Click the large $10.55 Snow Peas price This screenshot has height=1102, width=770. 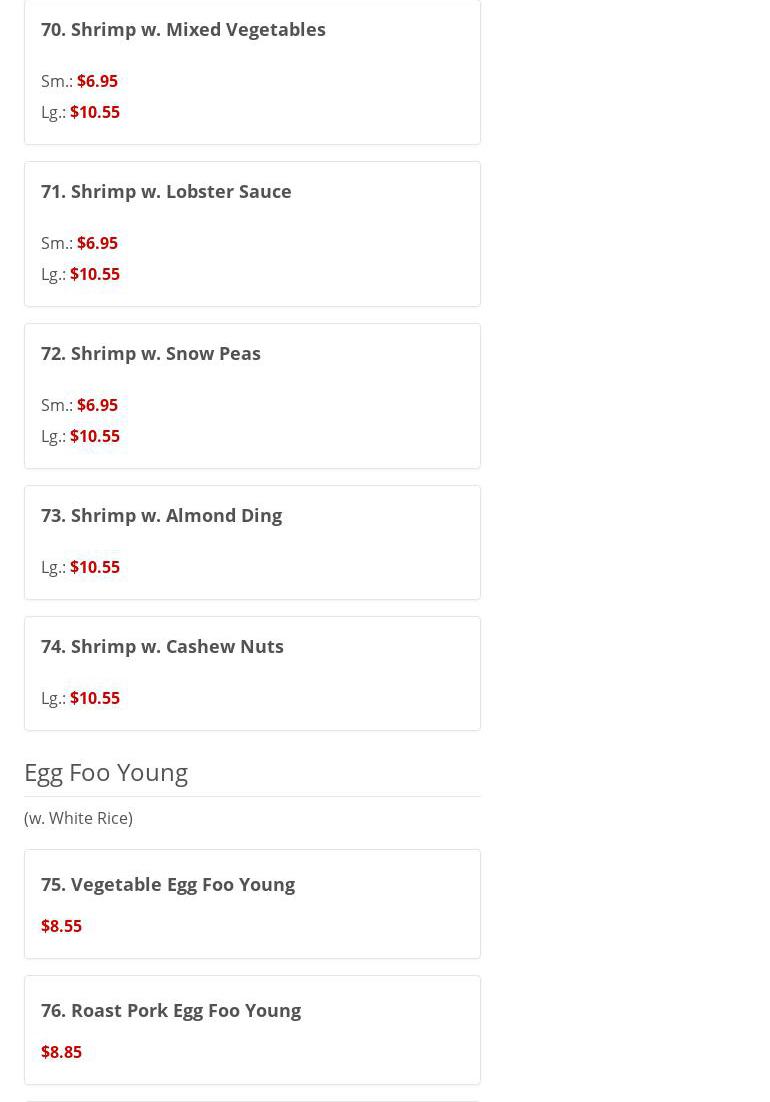click(95, 436)
